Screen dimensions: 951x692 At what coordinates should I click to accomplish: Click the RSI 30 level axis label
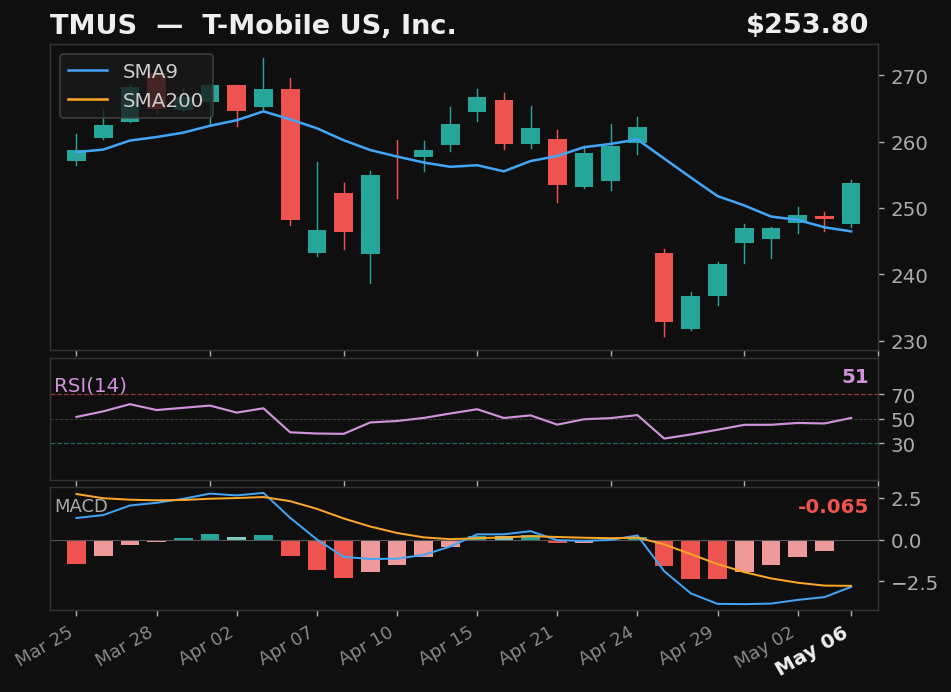902,445
